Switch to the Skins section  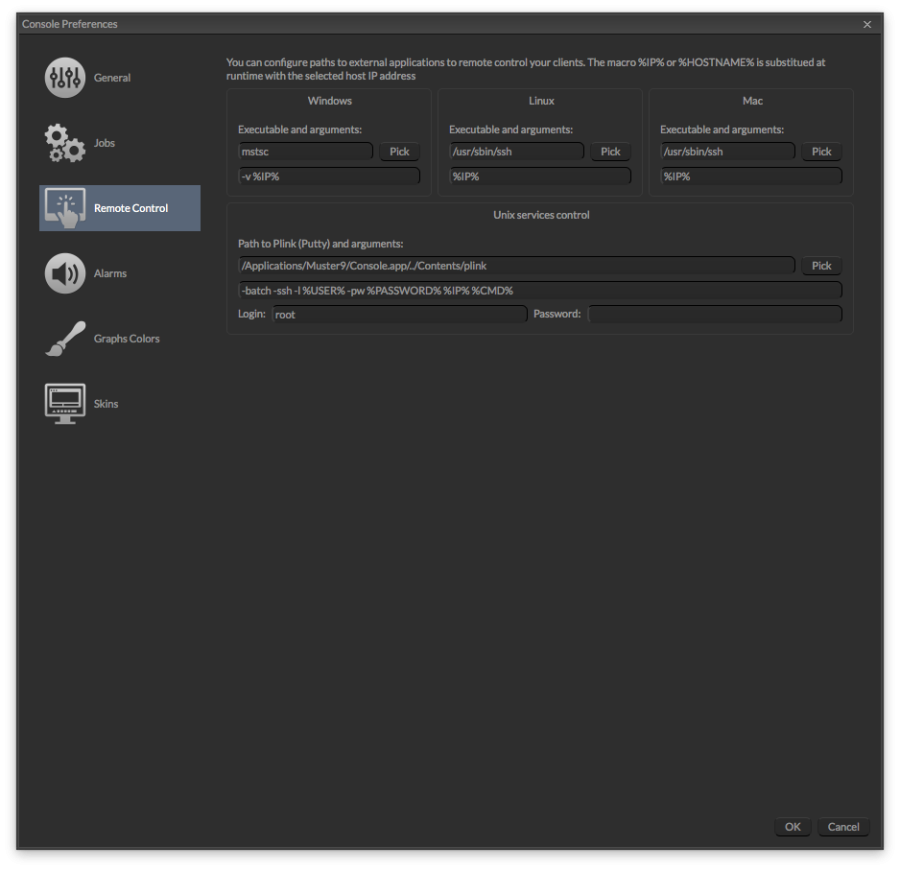click(106, 403)
